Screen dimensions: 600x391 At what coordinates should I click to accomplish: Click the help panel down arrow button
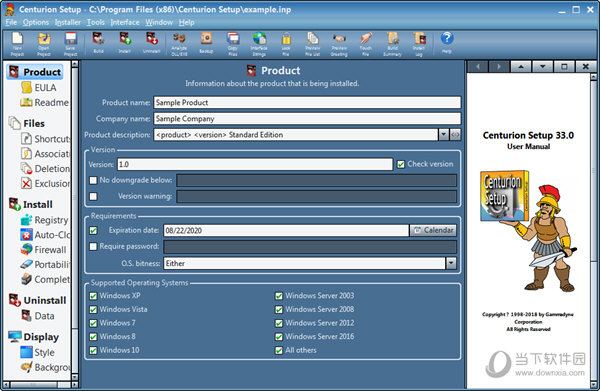(542, 67)
